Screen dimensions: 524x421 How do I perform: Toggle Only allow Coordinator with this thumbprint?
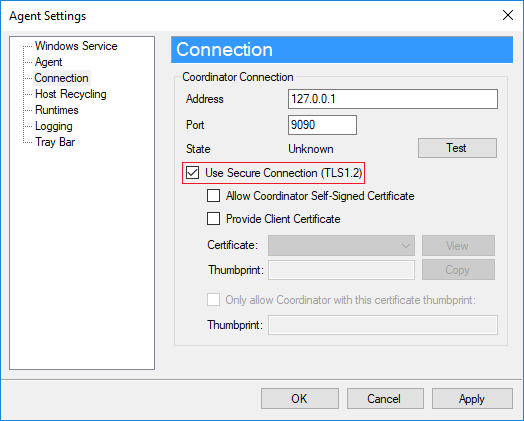point(213,300)
